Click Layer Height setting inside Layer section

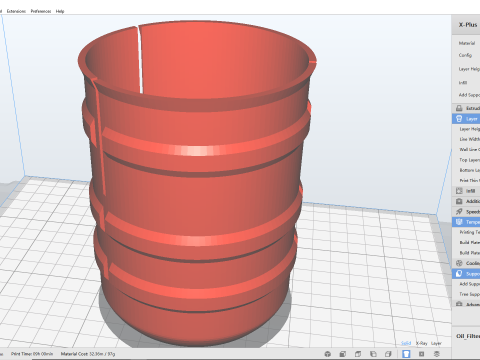(470, 129)
